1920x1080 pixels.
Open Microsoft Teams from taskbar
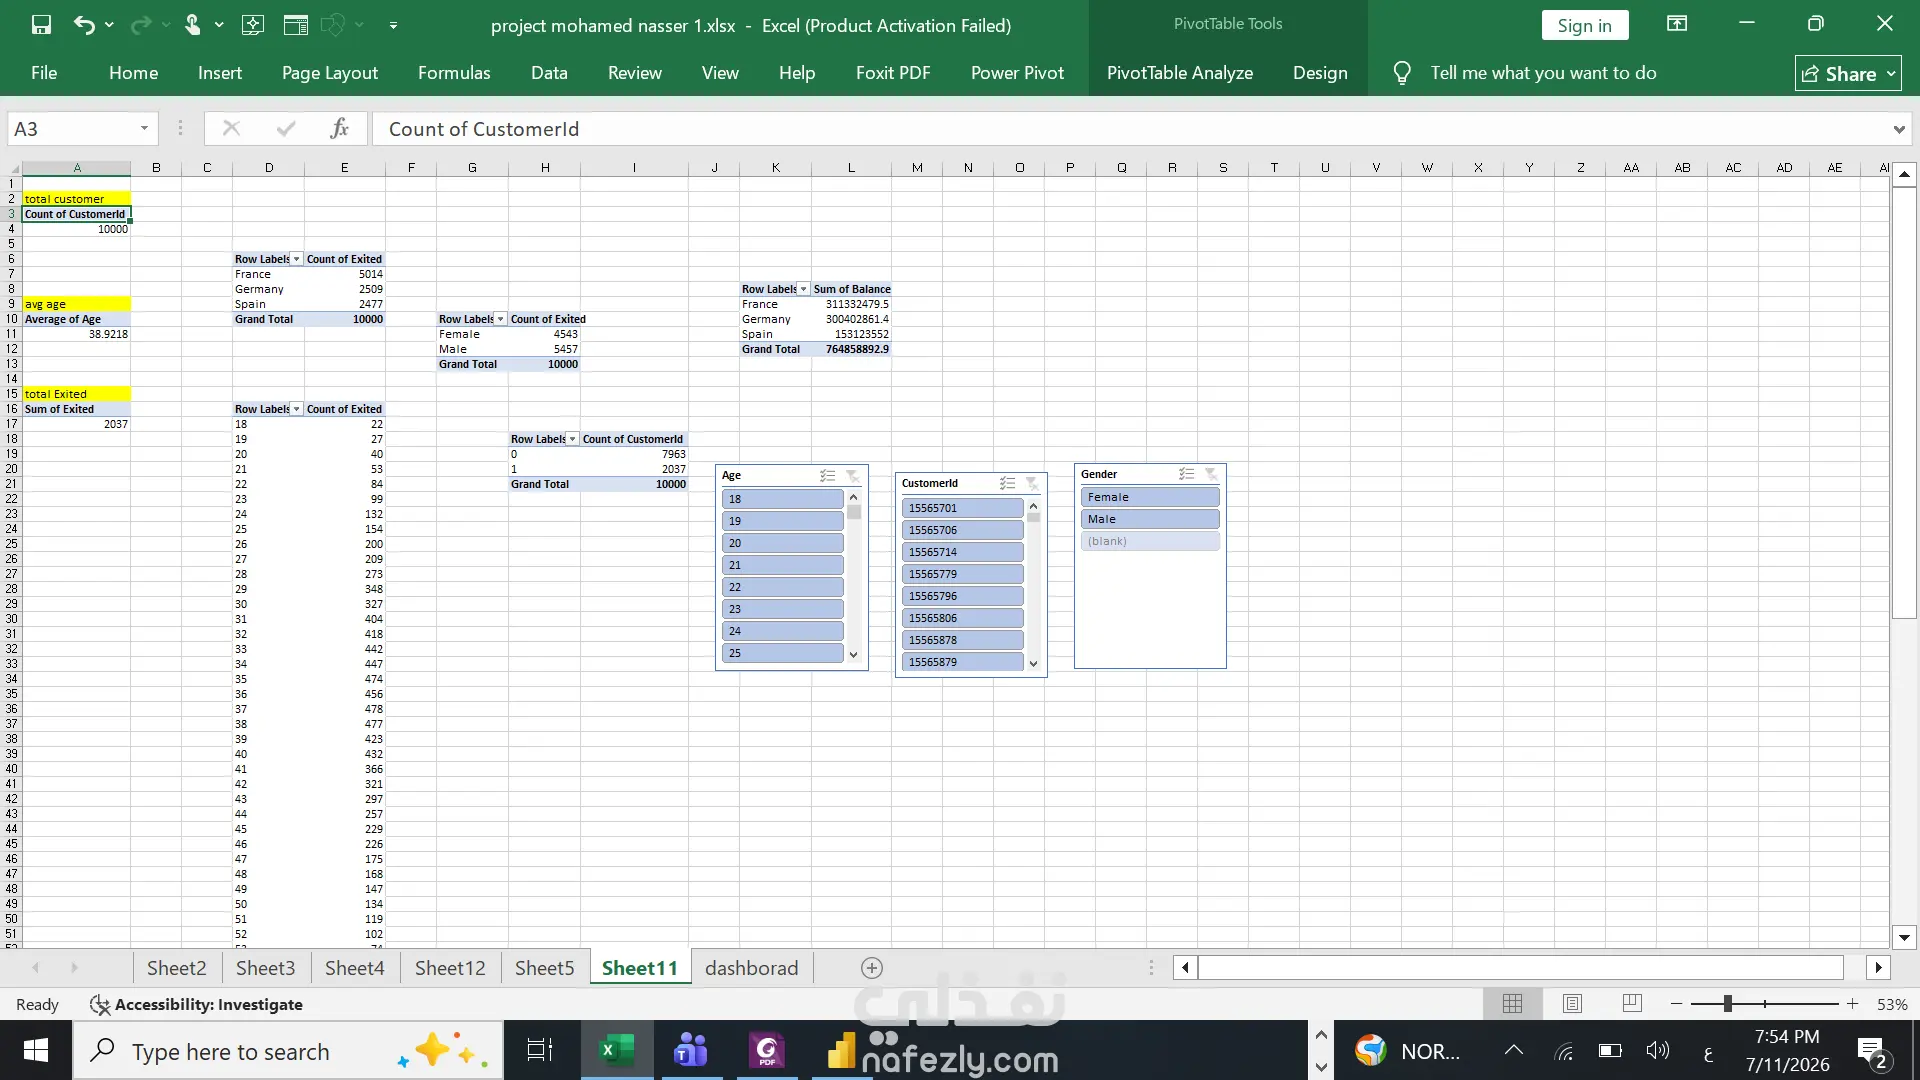pyautogui.click(x=691, y=1050)
